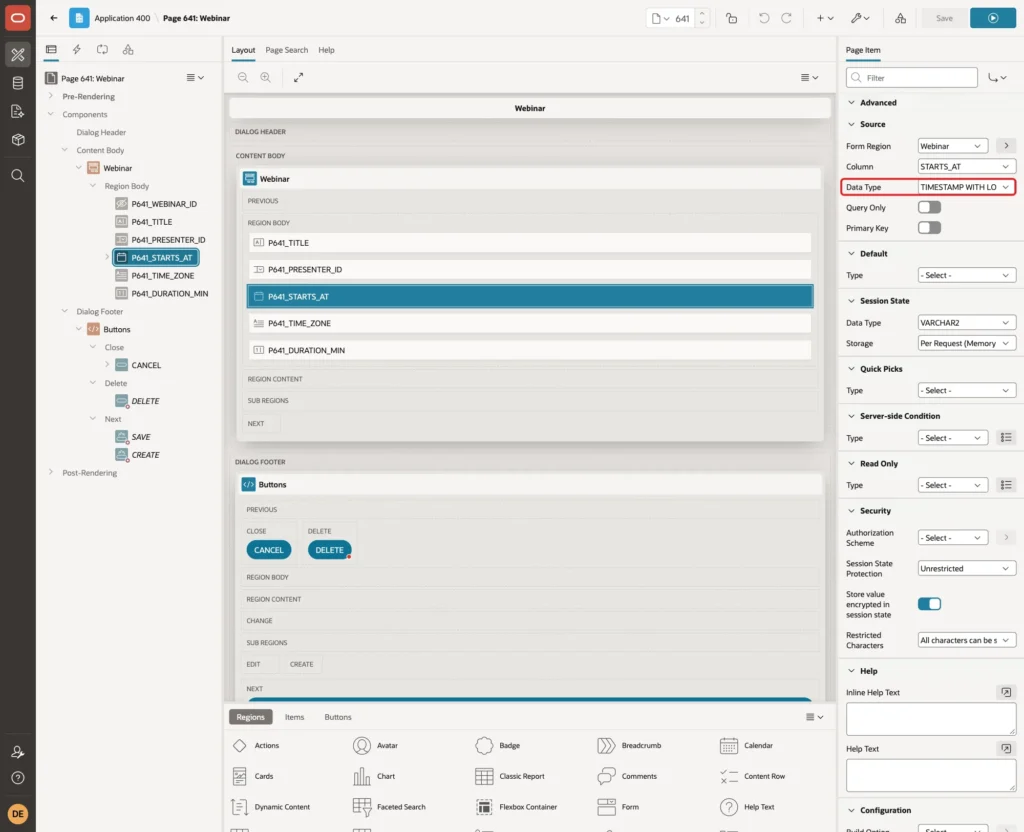Open SQL Workshop database icon
Screen dimensions: 1024x832
[18, 83]
